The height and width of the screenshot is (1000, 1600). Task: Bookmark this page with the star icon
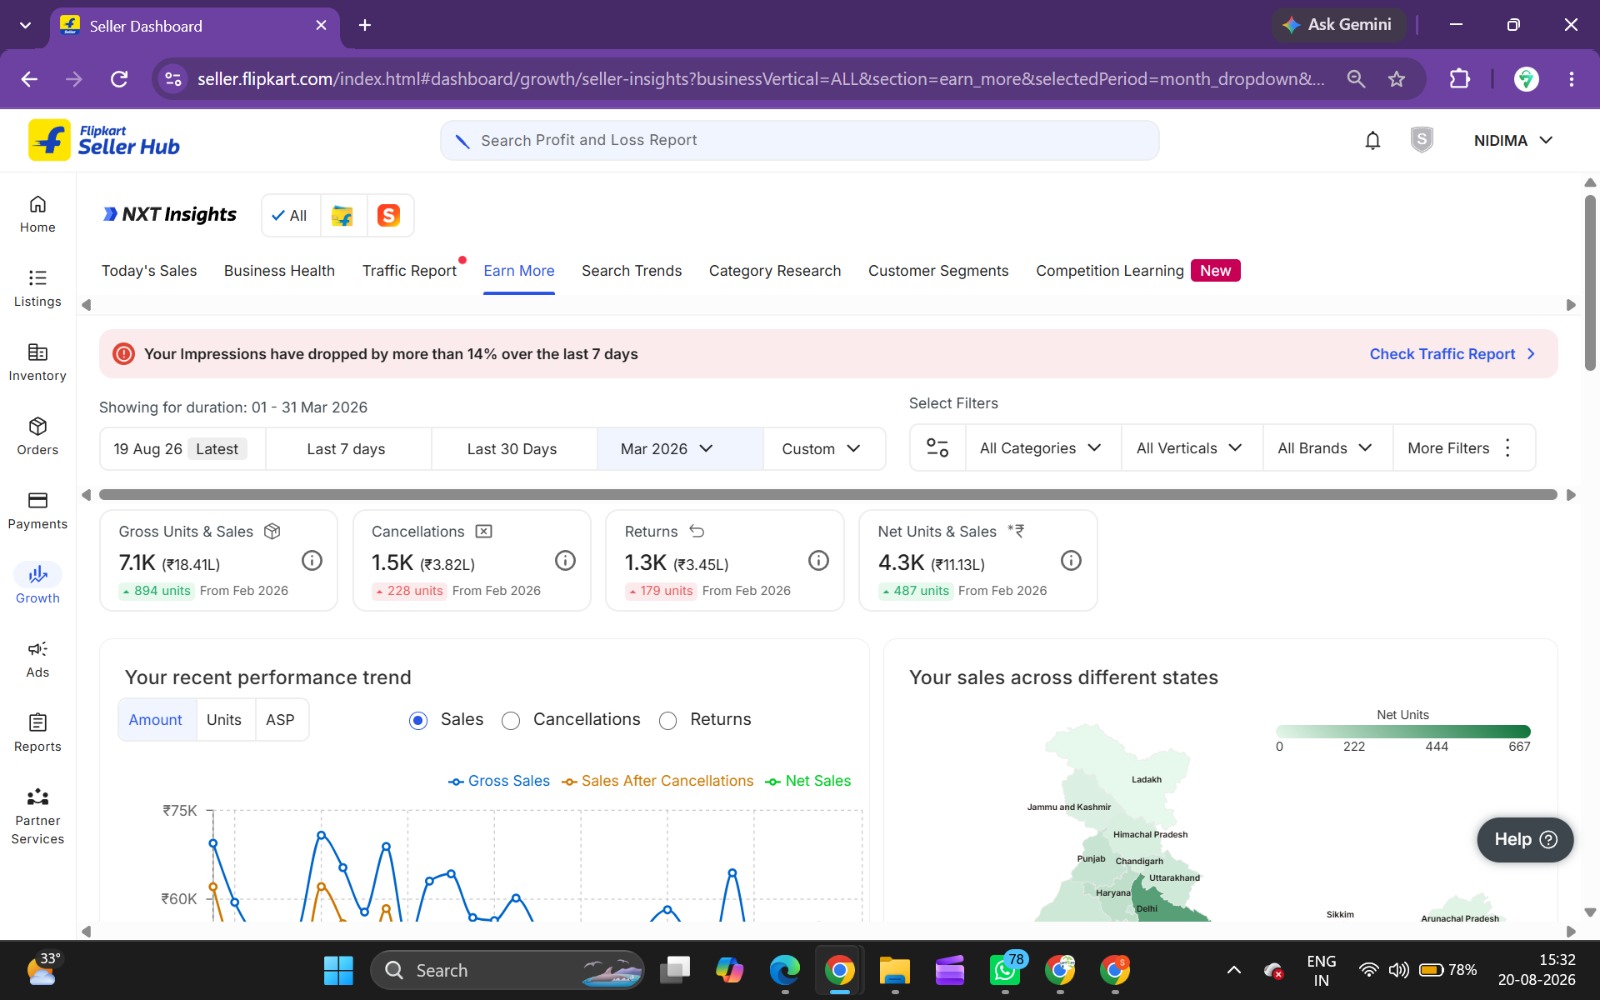tap(1397, 79)
